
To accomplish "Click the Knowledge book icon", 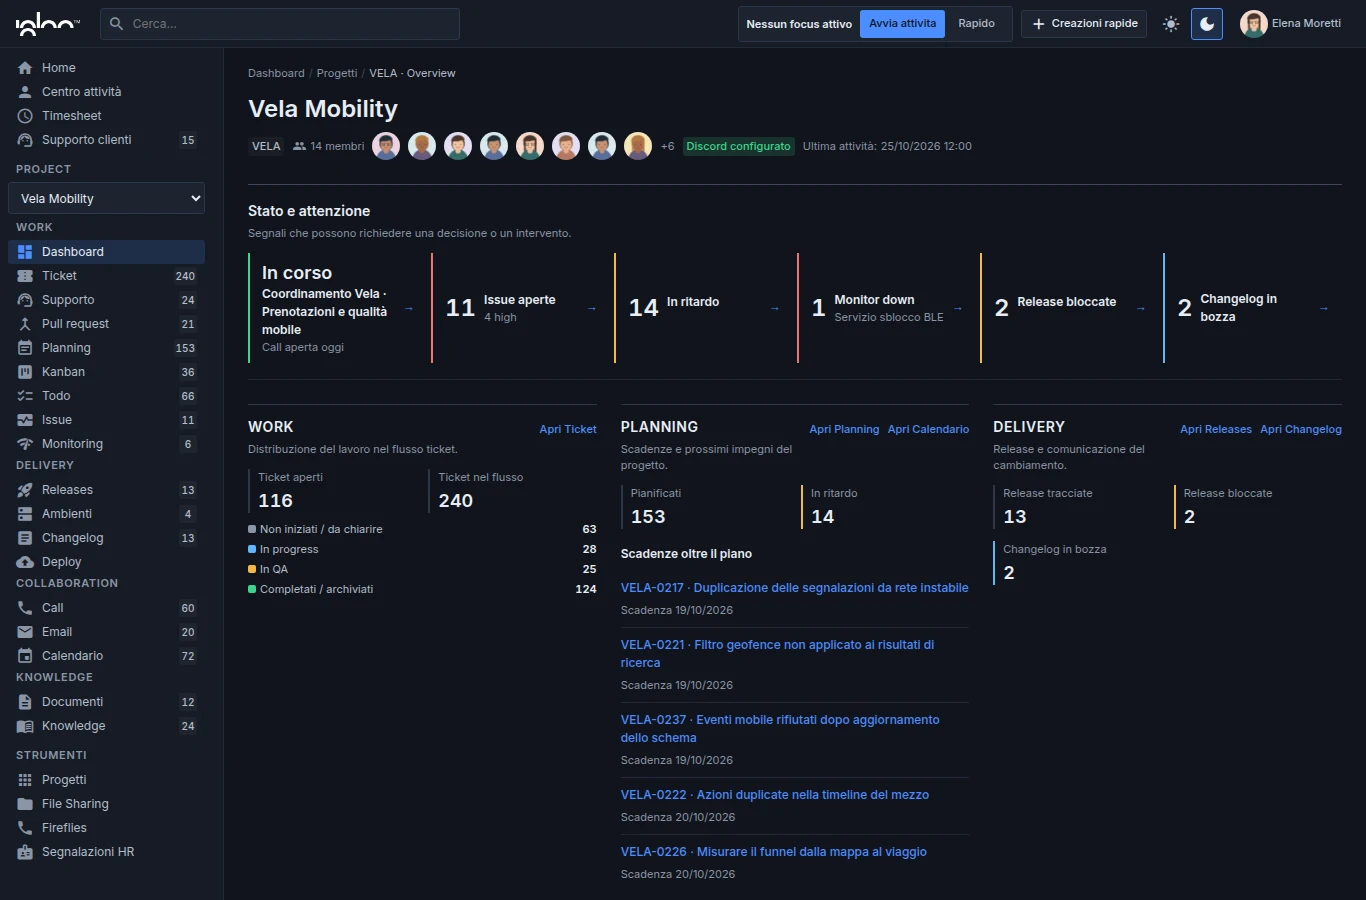I will point(25,726).
